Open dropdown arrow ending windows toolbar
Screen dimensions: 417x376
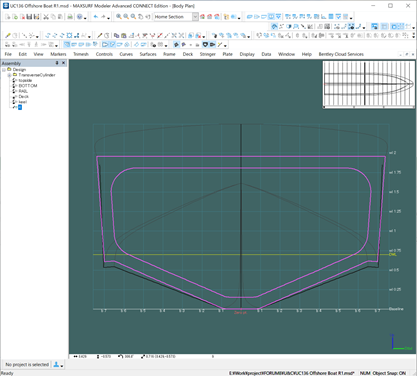[x=351, y=18]
